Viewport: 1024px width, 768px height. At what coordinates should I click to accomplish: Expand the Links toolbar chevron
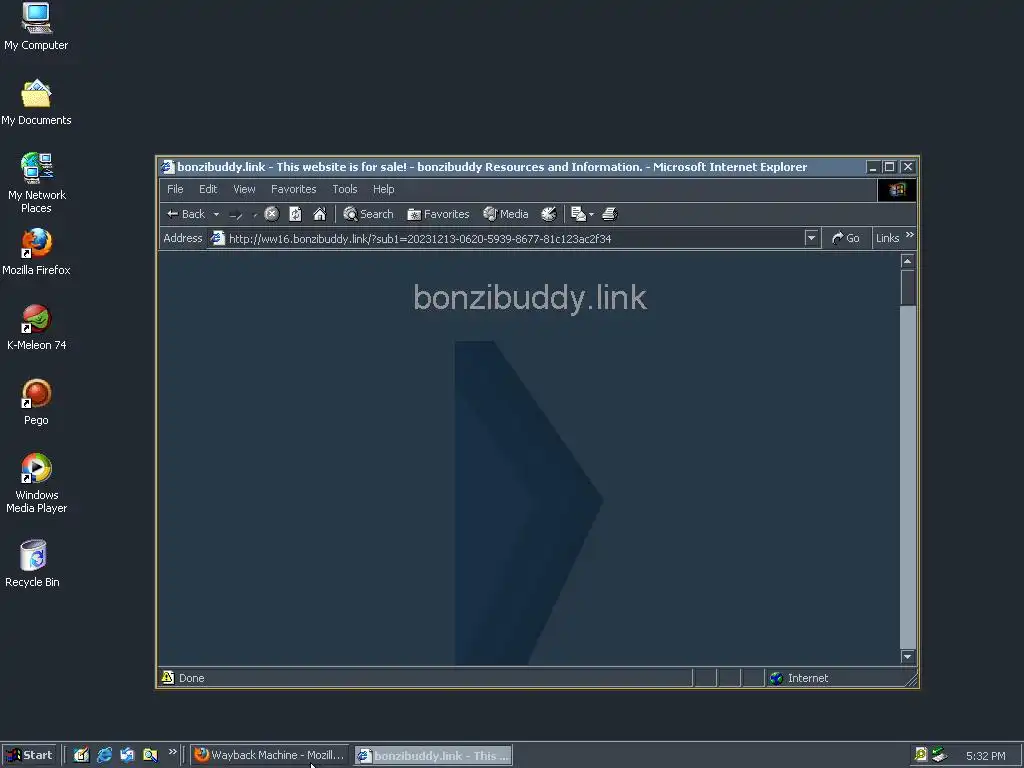tap(910, 235)
